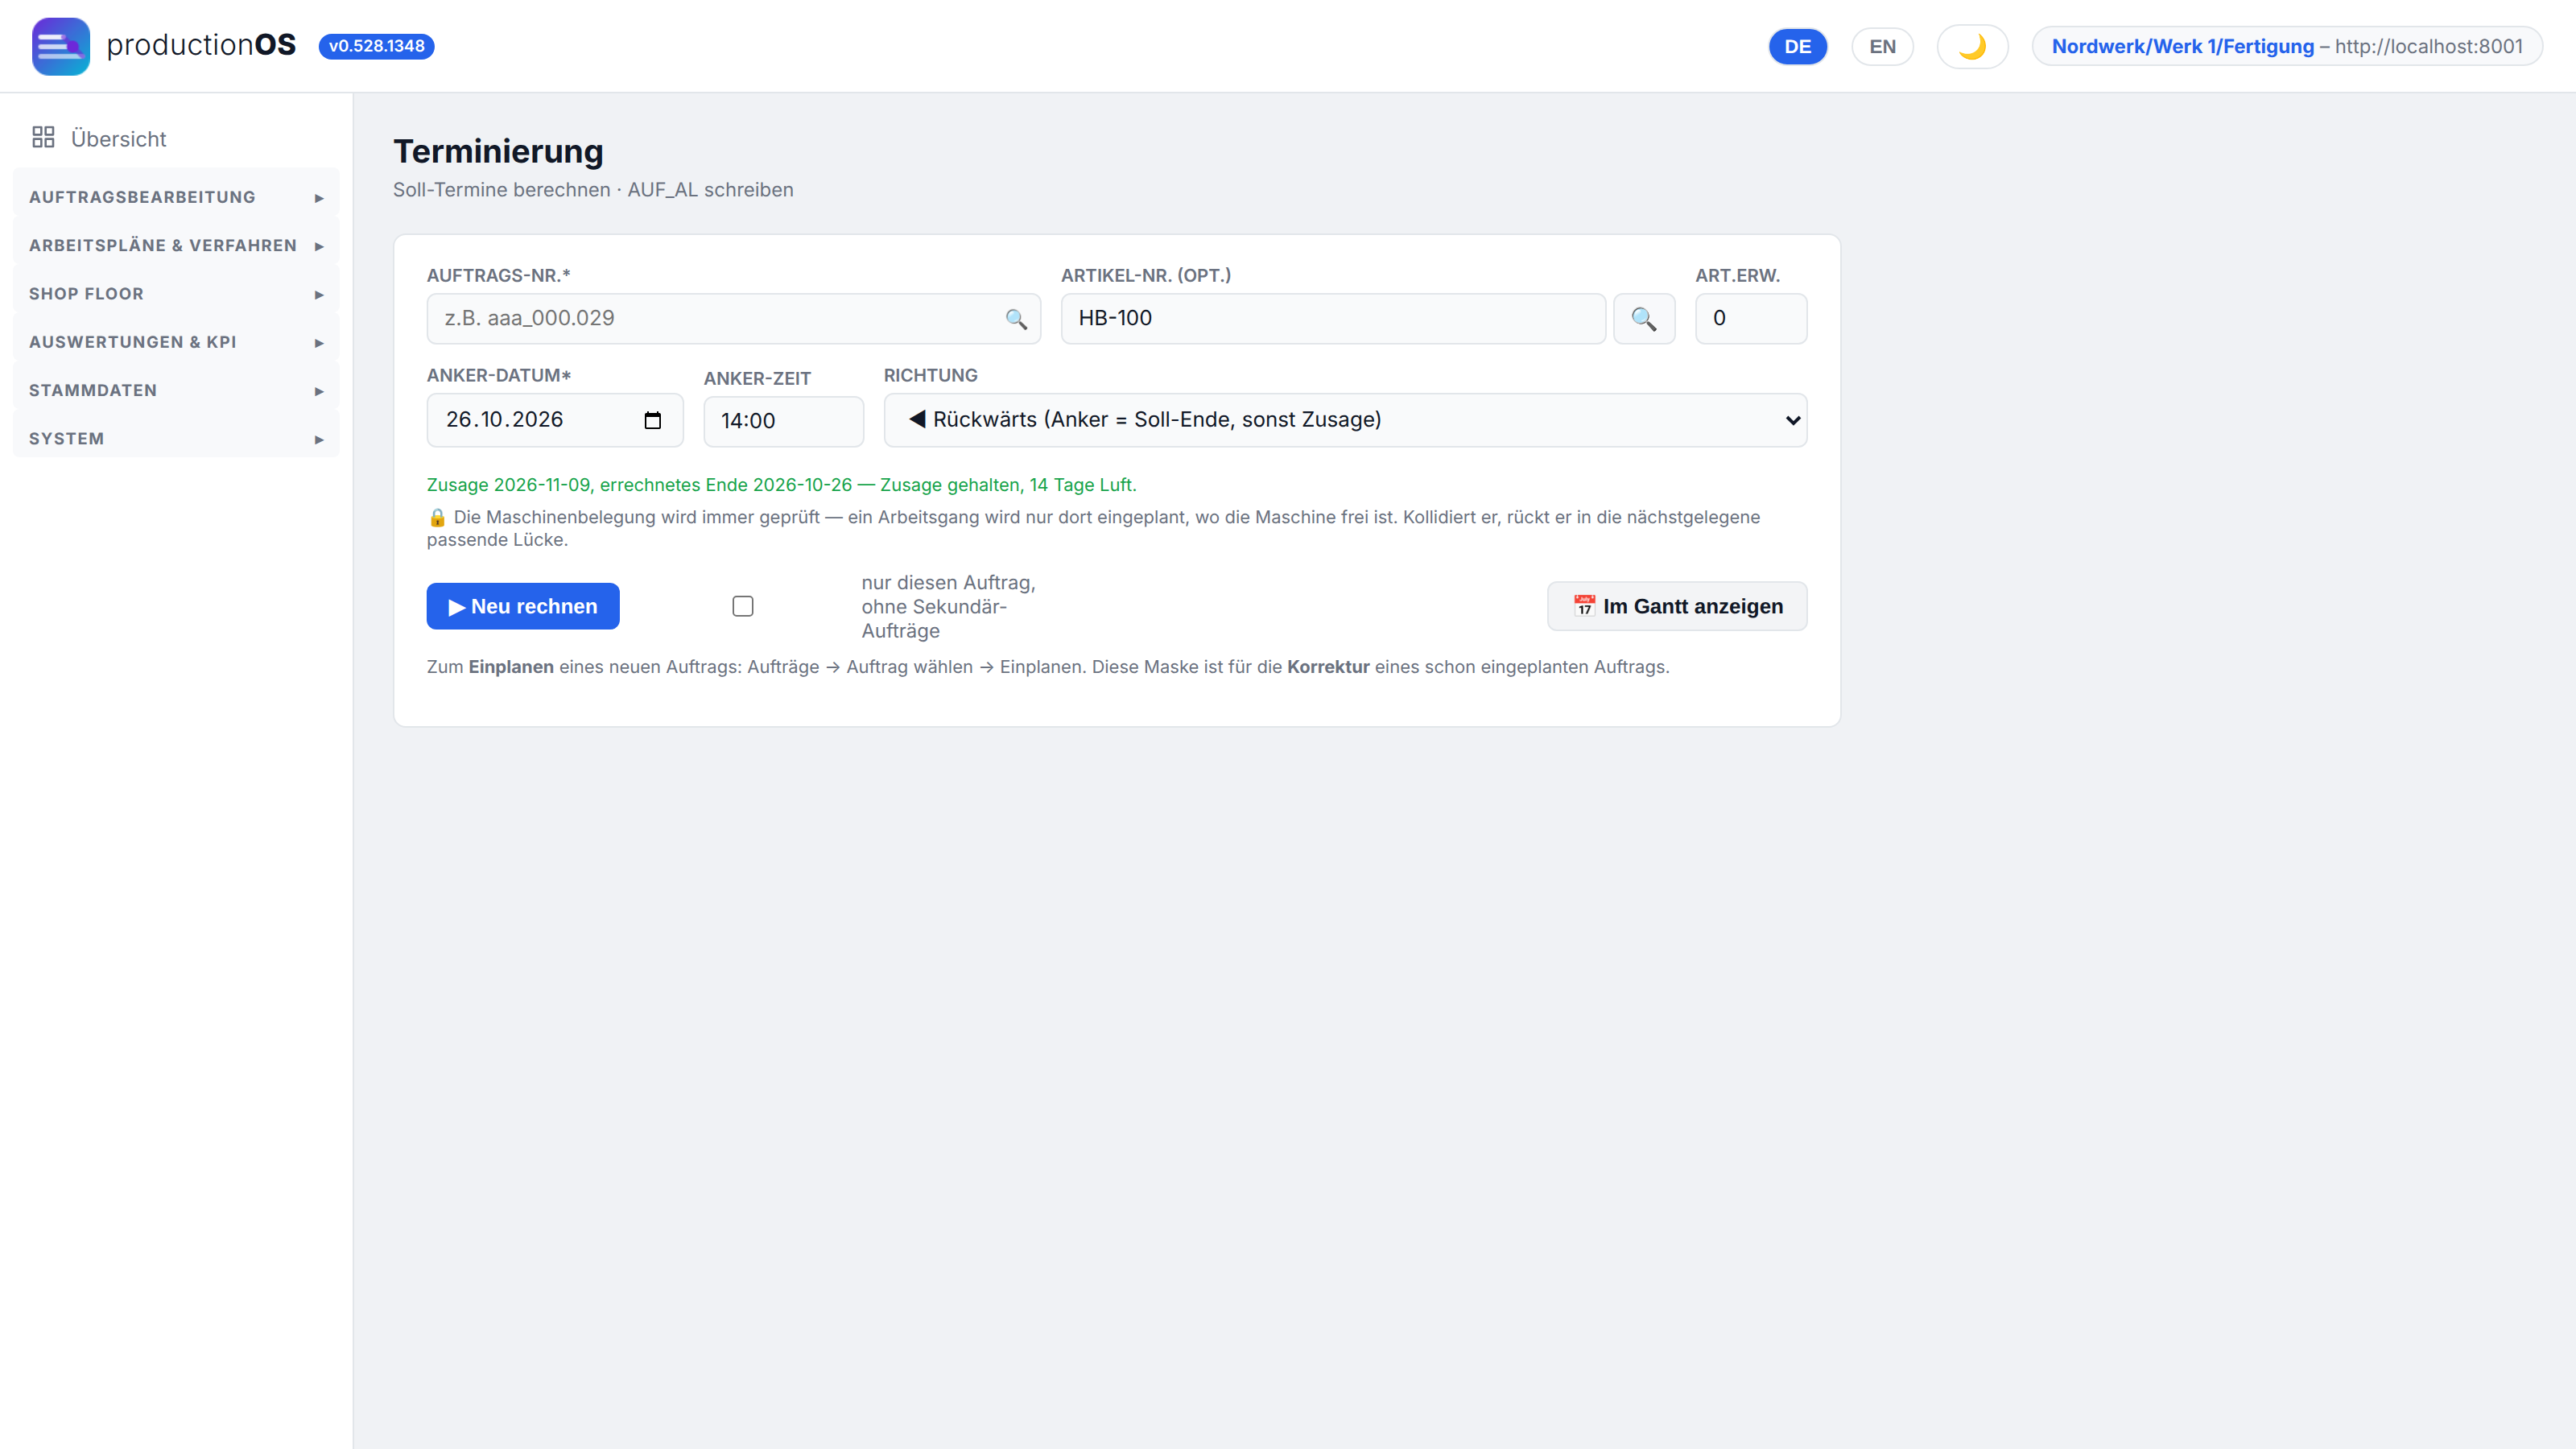Enable 'nur diesen Auftrag' checkbox
Image resolution: width=2576 pixels, height=1449 pixels.
[x=743, y=606]
